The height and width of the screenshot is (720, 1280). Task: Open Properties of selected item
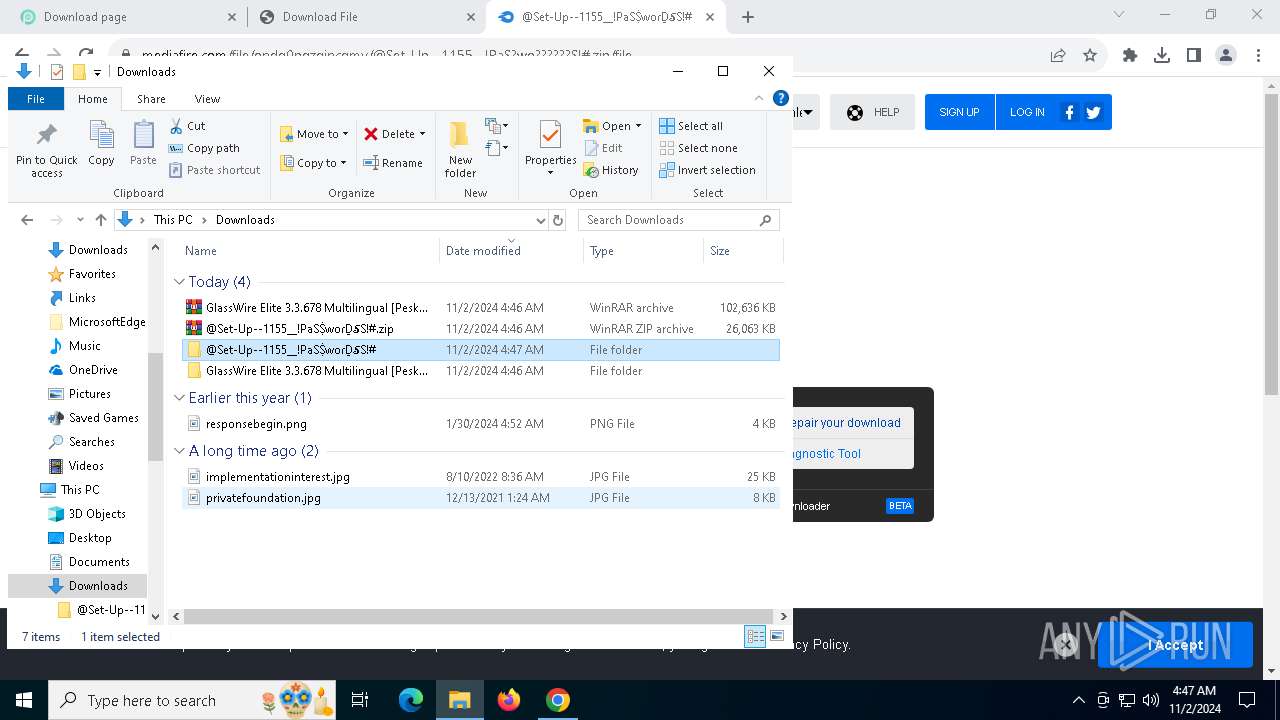[550, 148]
